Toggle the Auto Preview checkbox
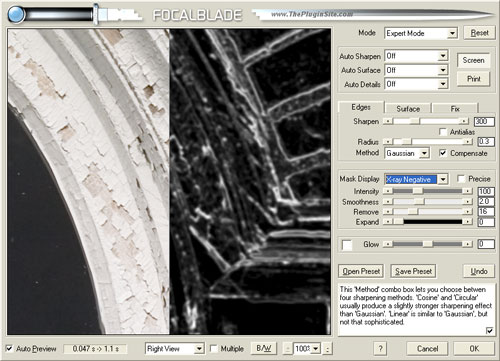This screenshot has width=500, height=361. [9, 349]
